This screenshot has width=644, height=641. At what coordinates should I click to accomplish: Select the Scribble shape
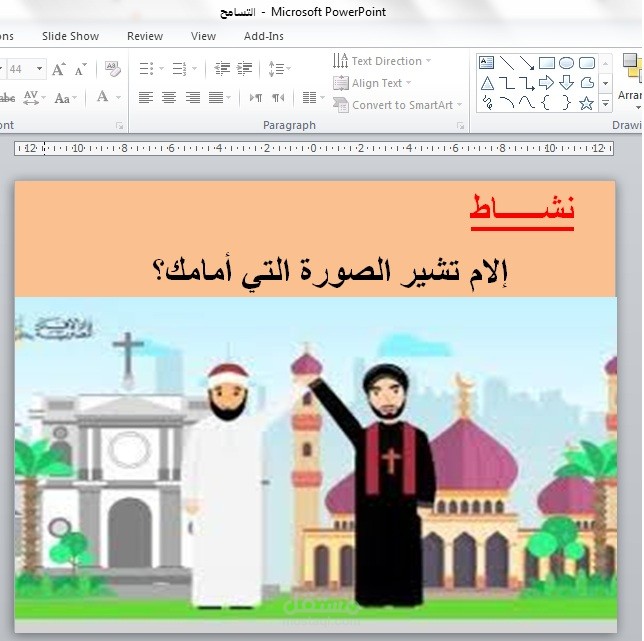(488, 103)
